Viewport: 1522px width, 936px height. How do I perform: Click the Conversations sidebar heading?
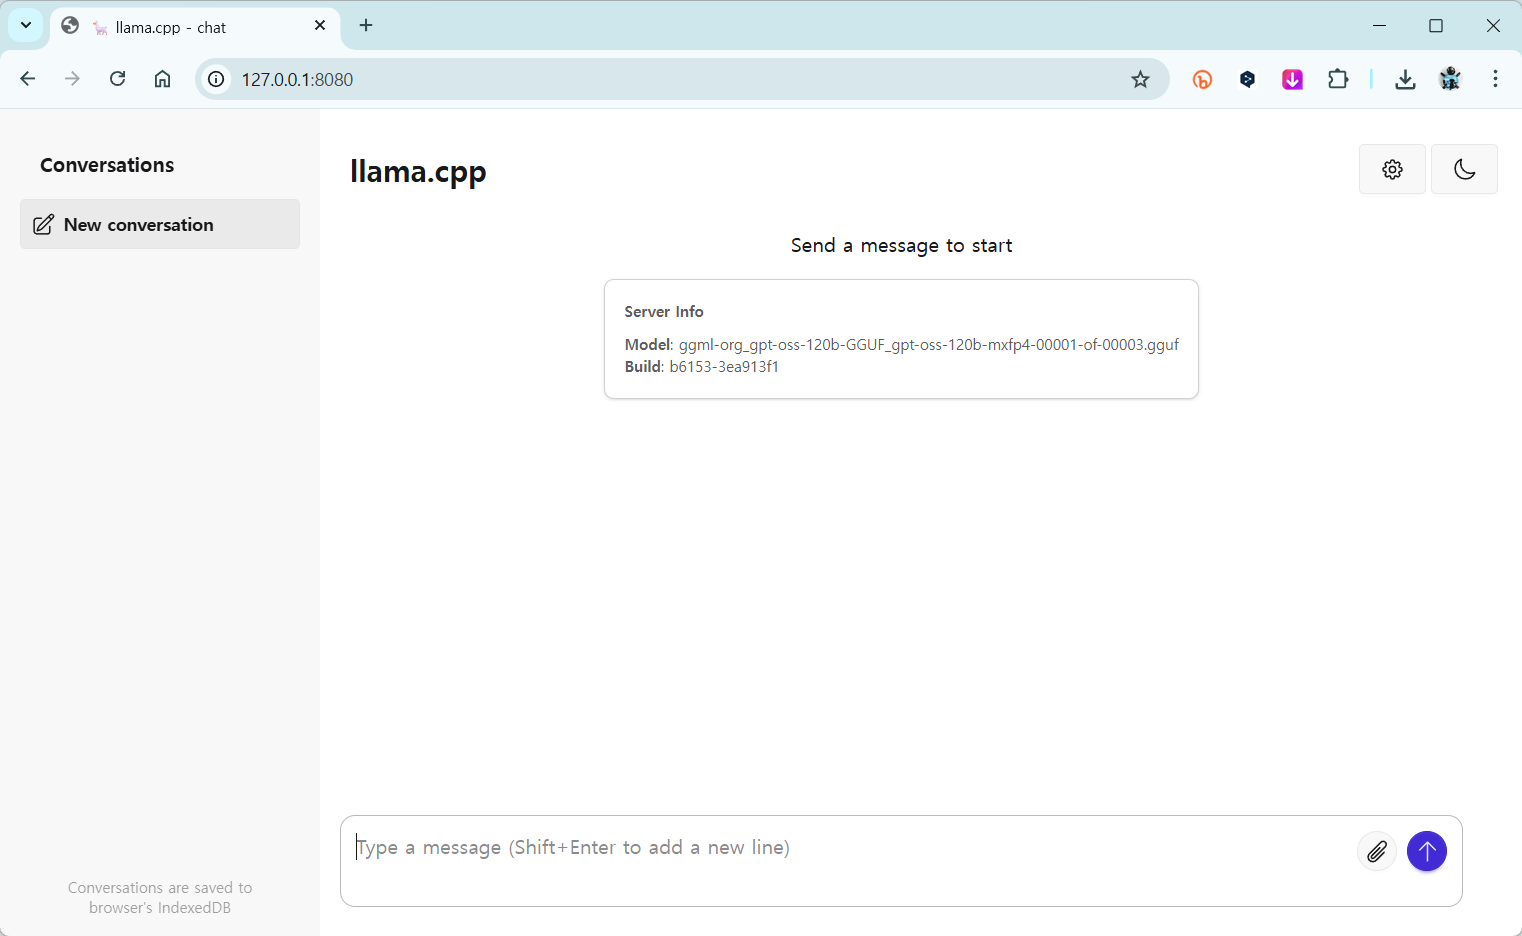coord(107,165)
